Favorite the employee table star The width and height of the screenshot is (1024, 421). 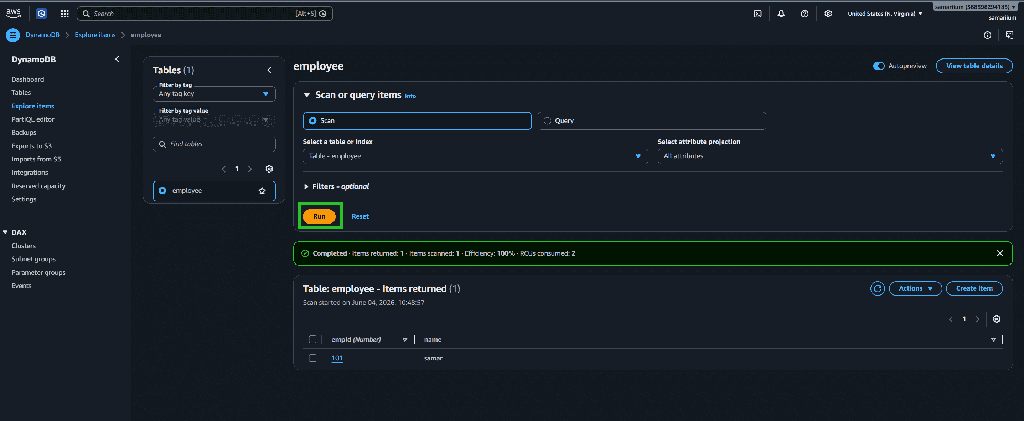click(262, 191)
